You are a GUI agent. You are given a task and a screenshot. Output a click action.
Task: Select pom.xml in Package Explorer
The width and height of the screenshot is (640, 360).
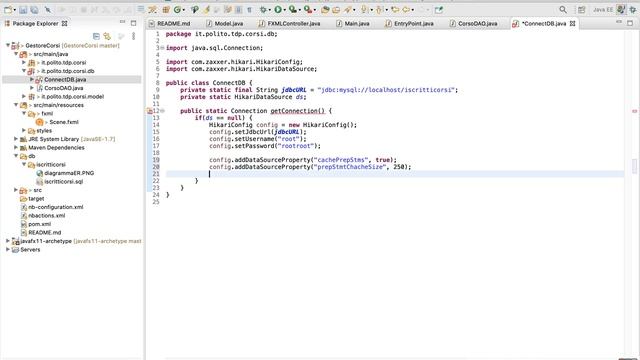tap(40, 224)
